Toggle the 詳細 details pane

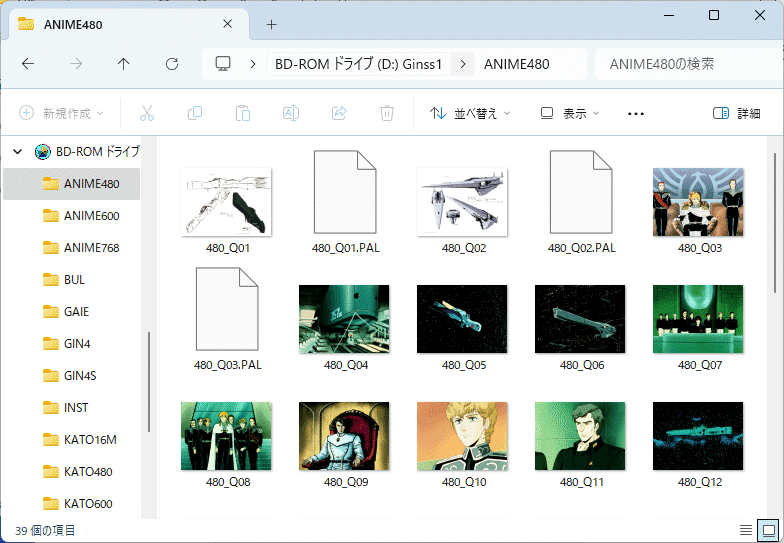click(736, 114)
